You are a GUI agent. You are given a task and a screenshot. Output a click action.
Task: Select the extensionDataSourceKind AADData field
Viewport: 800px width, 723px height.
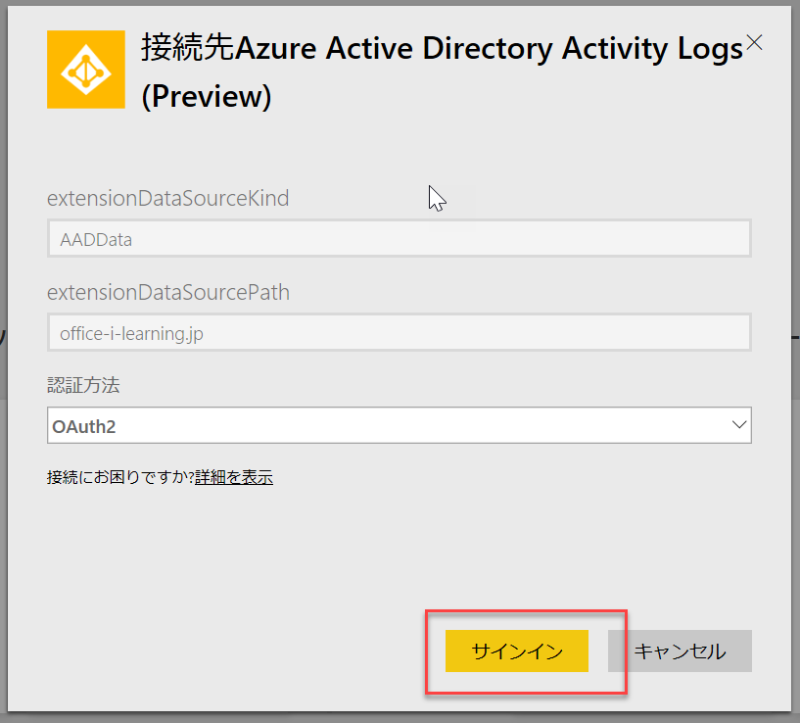399,238
